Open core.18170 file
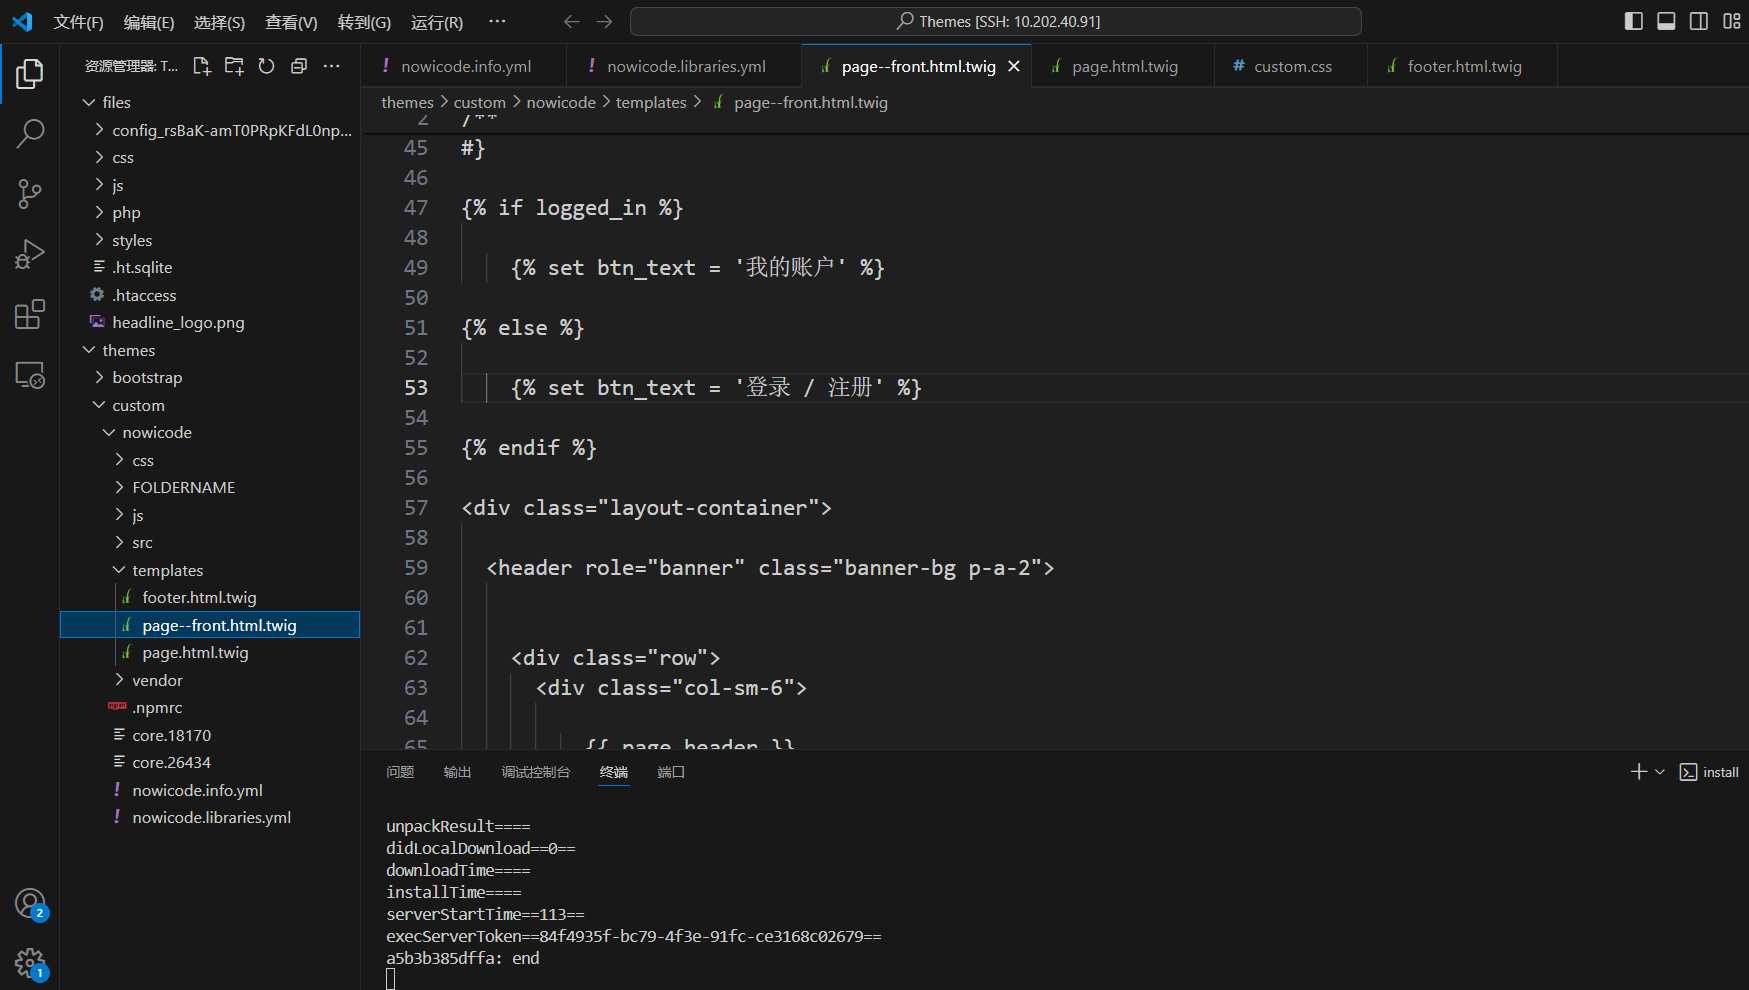The height and width of the screenshot is (990, 1749). tap(210, 735)
